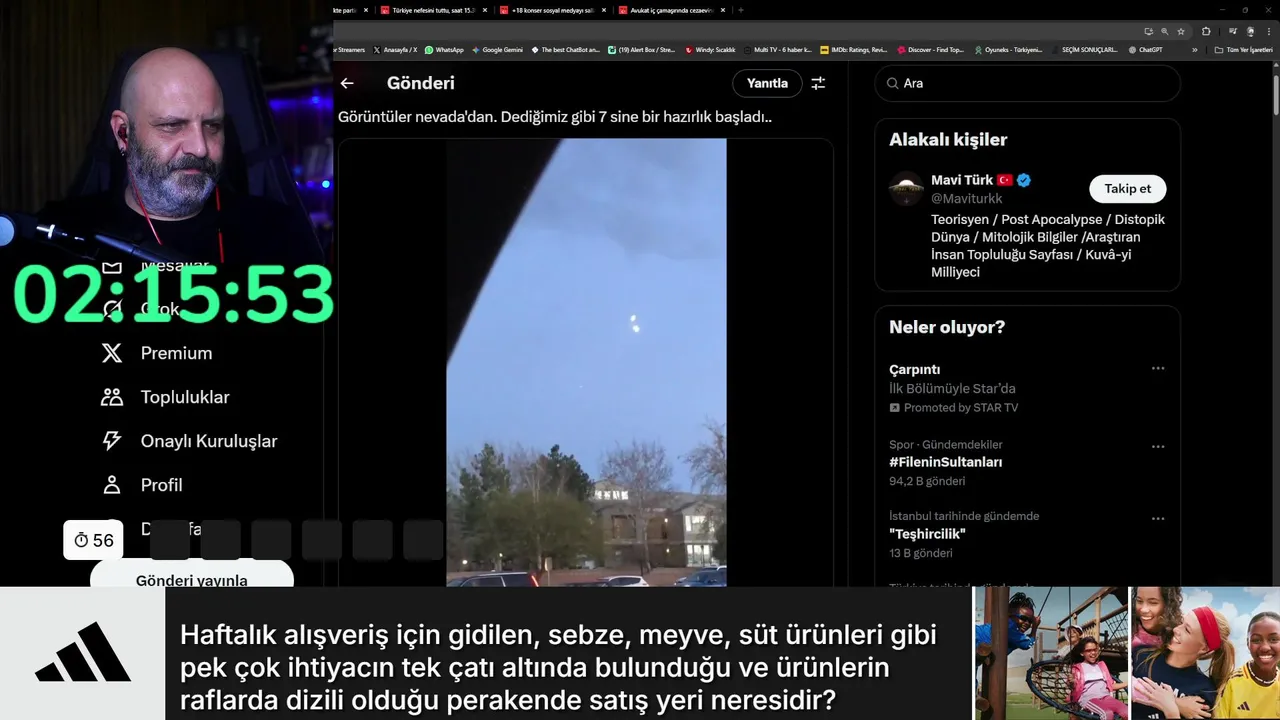This screenshot has height=720, width=1280.
Task: Open Topluluklar communities icon
Action: [112, 397]
